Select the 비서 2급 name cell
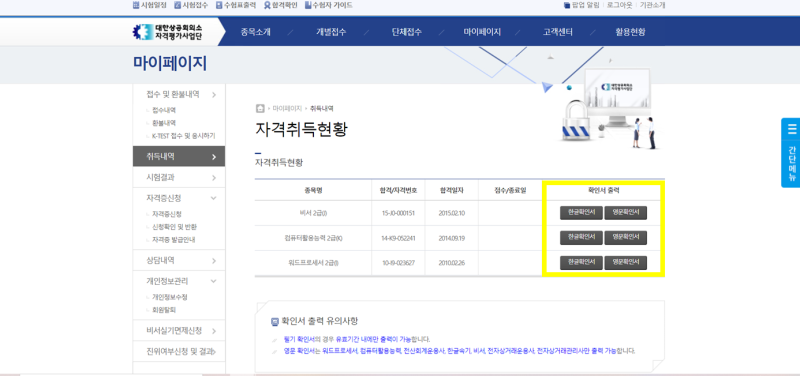 313,213
